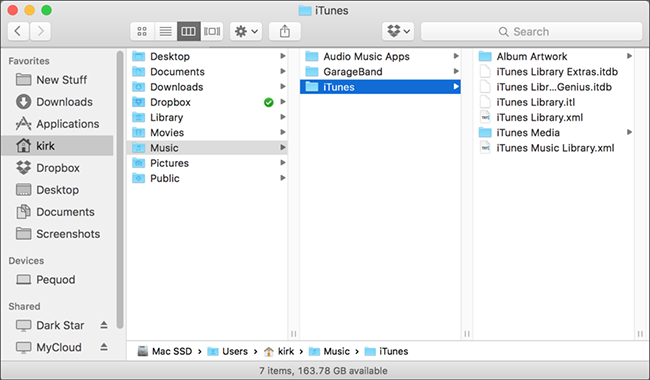Click kirk in path bar
The height and width of the screenshot is (380, 650).
(279, 351)
